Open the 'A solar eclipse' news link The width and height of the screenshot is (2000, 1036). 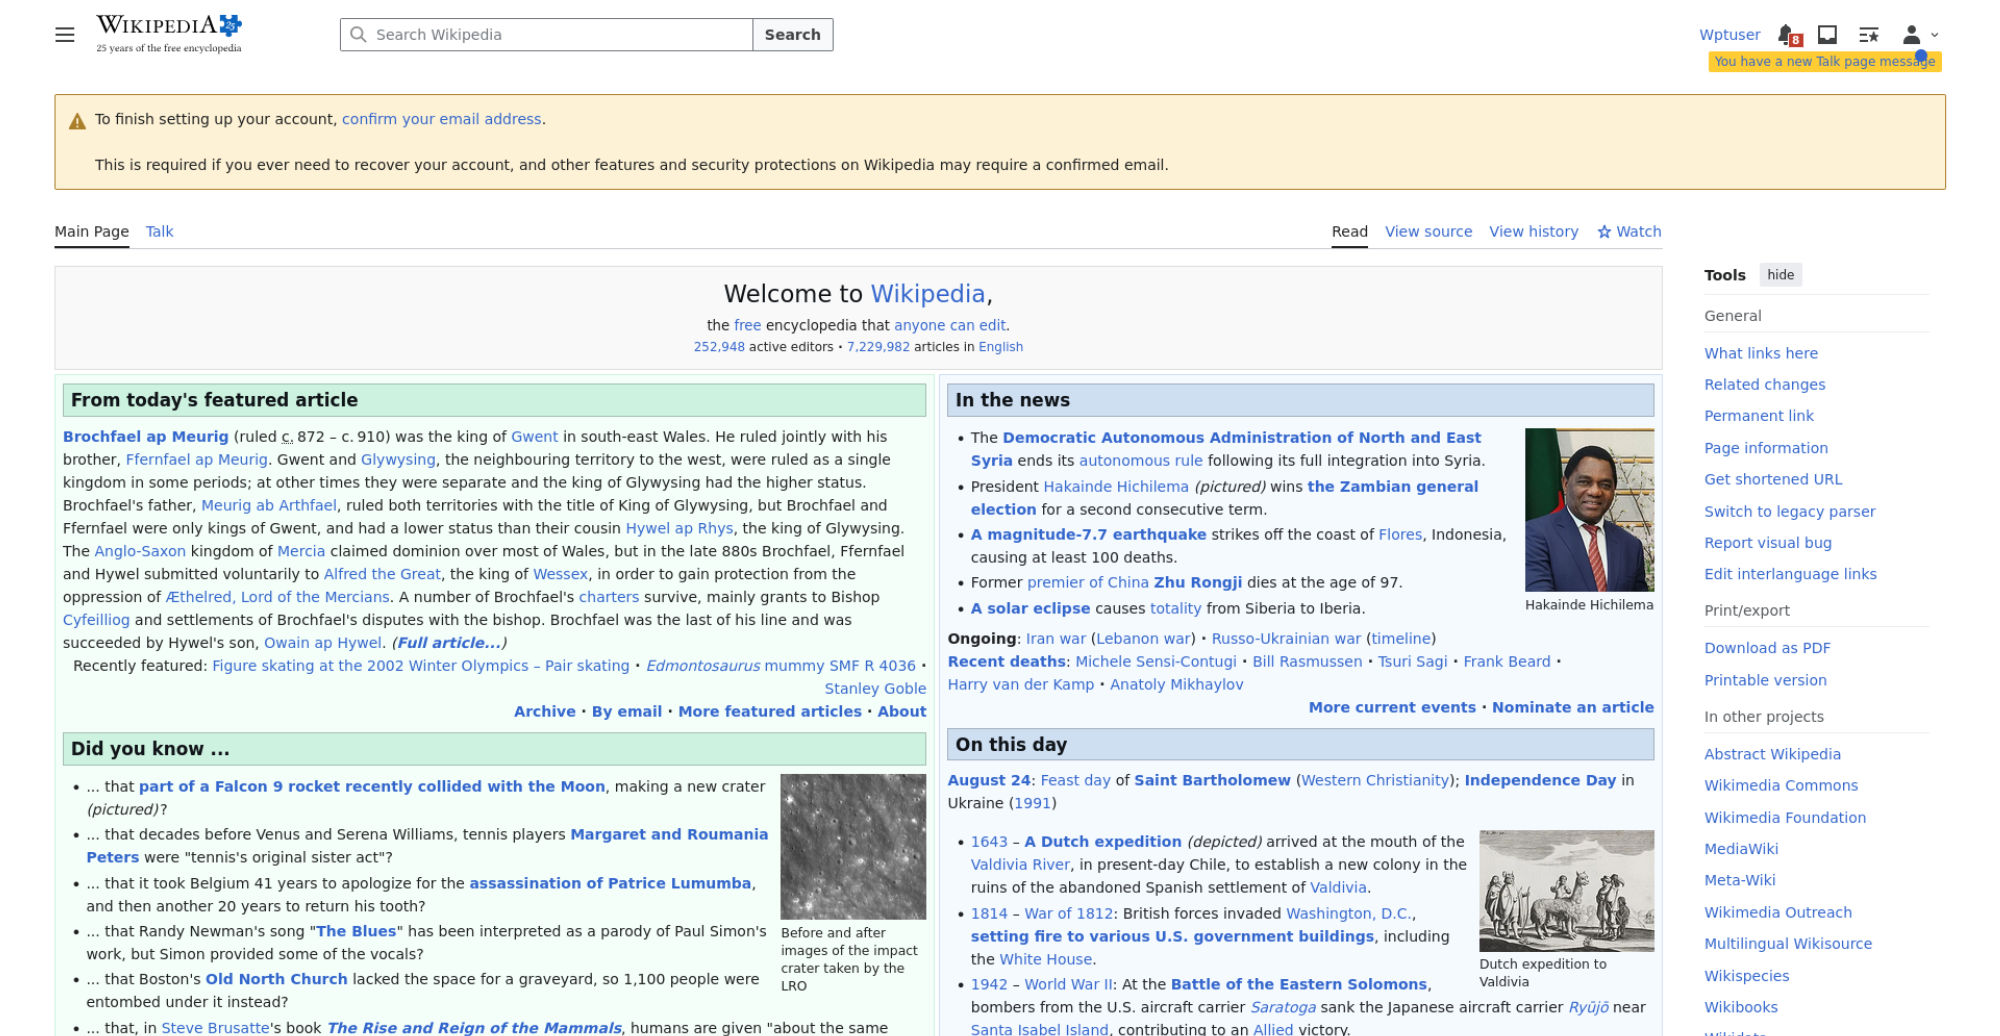point(1030,609)
